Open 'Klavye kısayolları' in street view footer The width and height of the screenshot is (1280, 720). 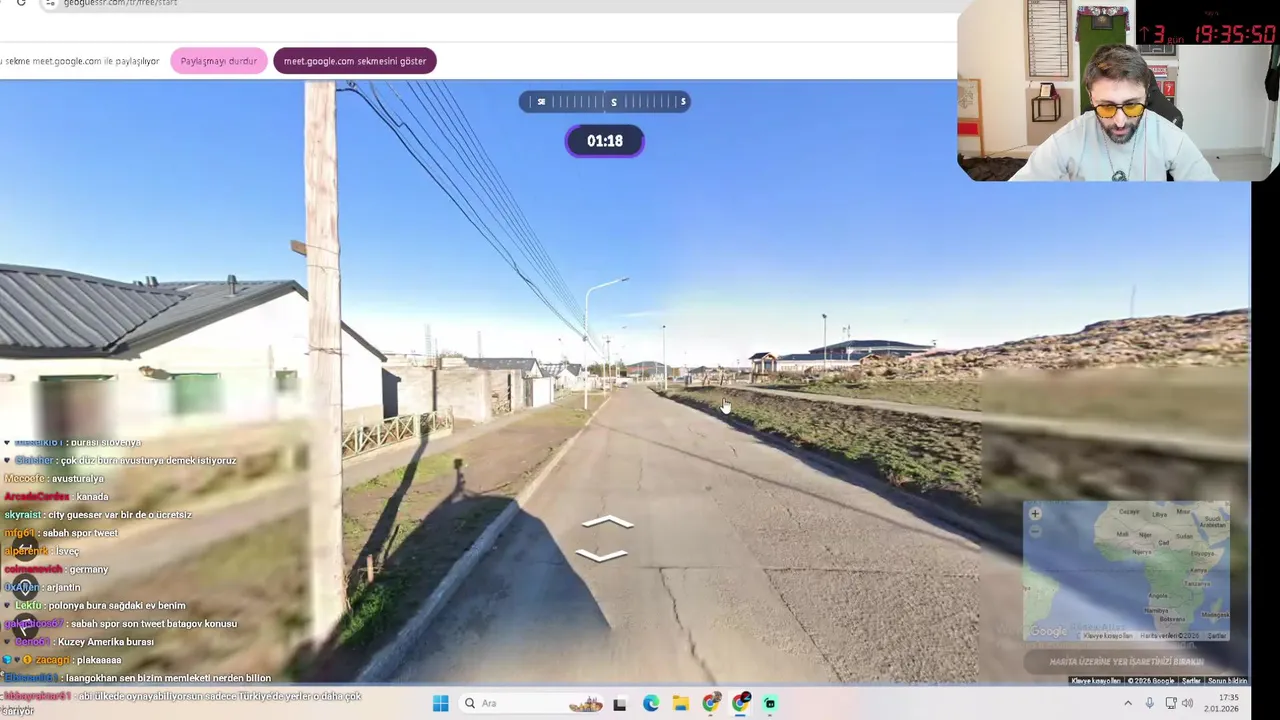point(1096,681)
